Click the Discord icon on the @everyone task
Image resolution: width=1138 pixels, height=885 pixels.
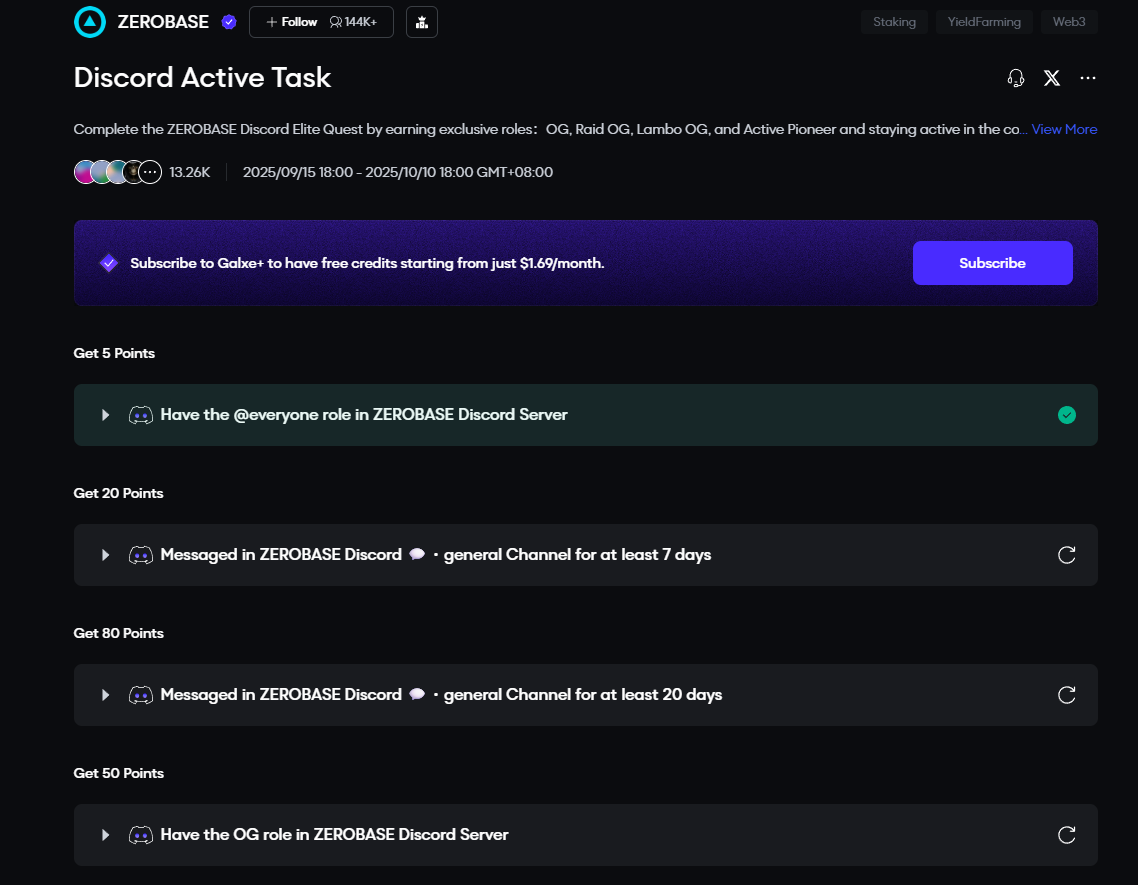click(140, 414)
